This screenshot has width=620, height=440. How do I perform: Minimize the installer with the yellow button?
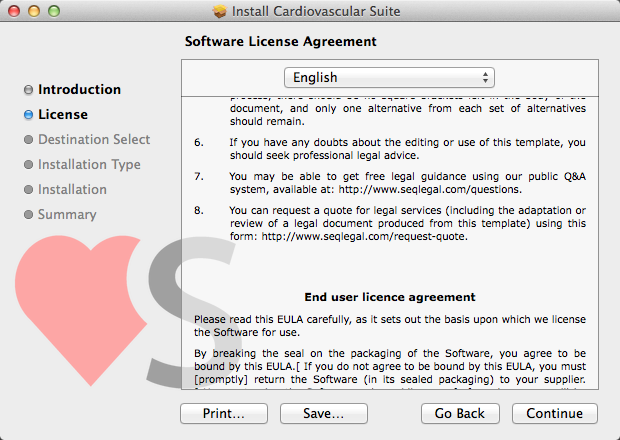(x=34, y=11)
